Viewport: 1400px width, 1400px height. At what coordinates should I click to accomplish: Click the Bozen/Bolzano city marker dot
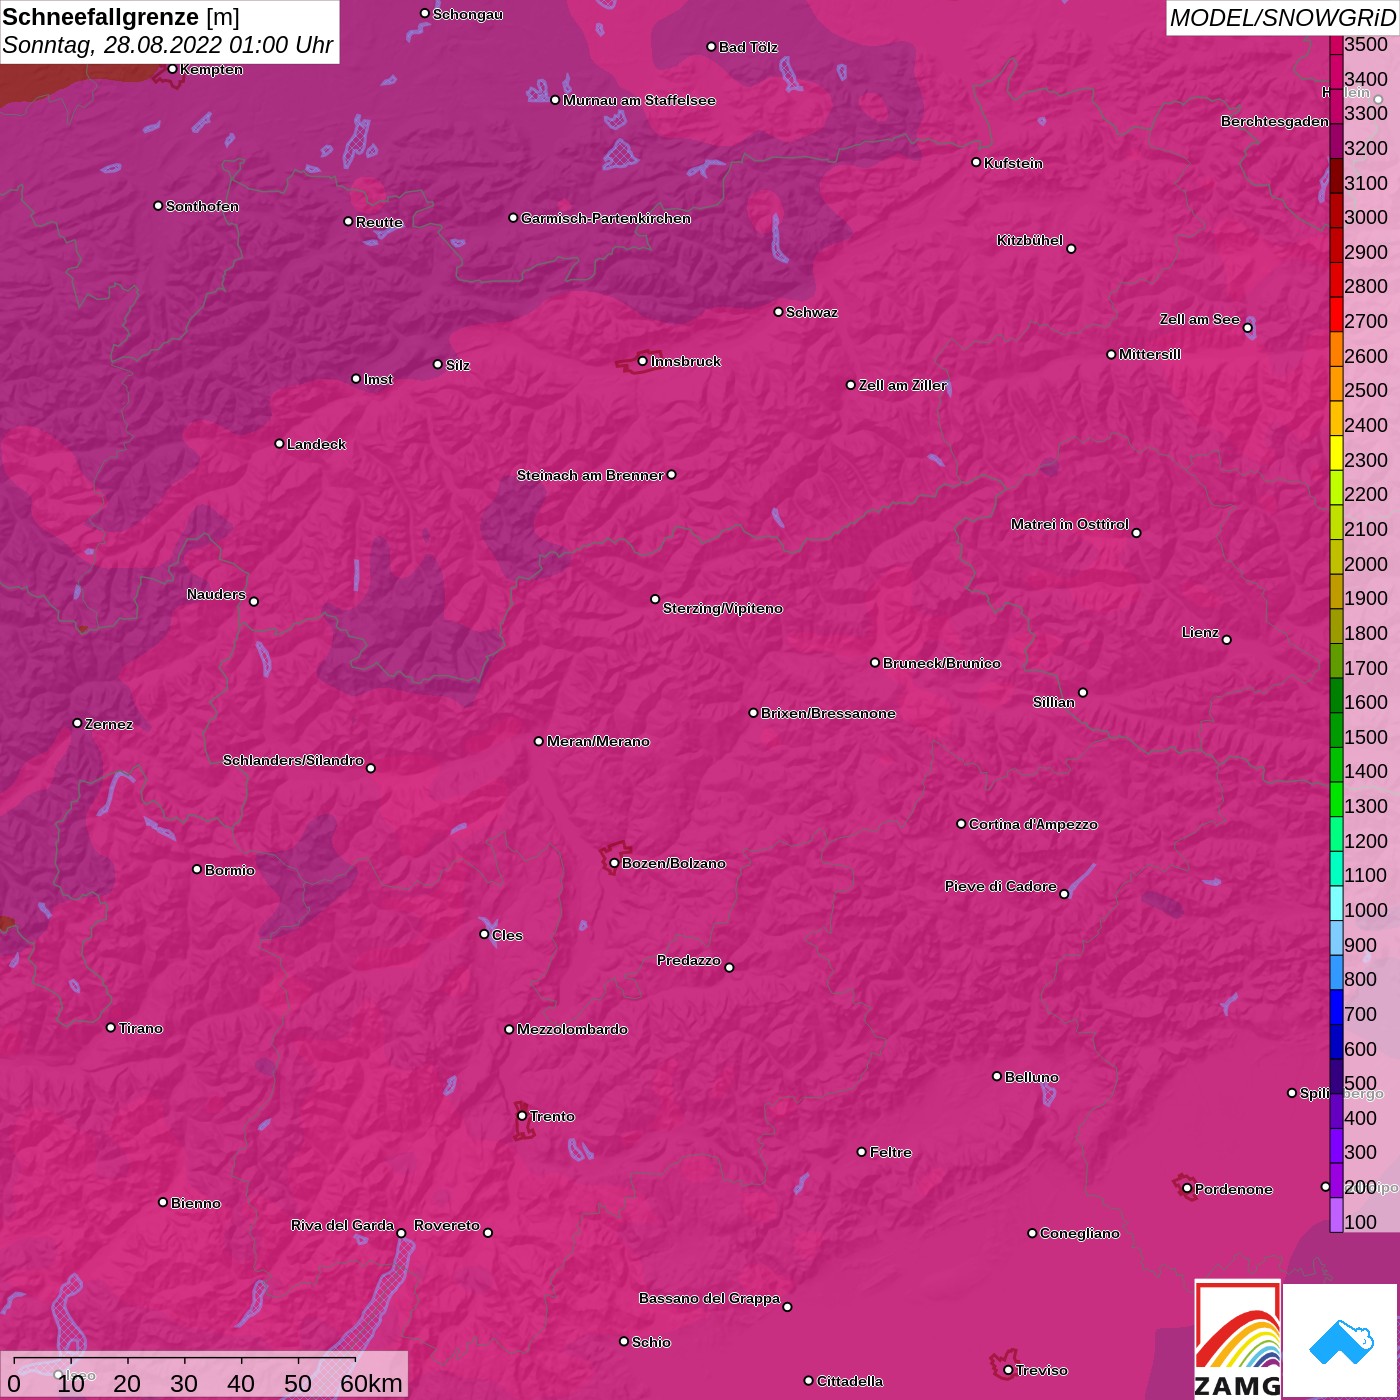coord(614,863)
